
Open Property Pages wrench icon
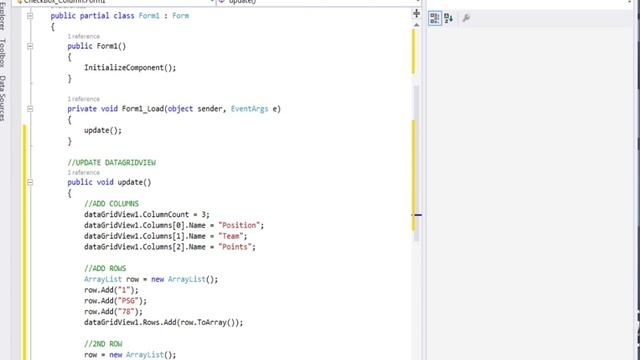[x=466, y=18]
